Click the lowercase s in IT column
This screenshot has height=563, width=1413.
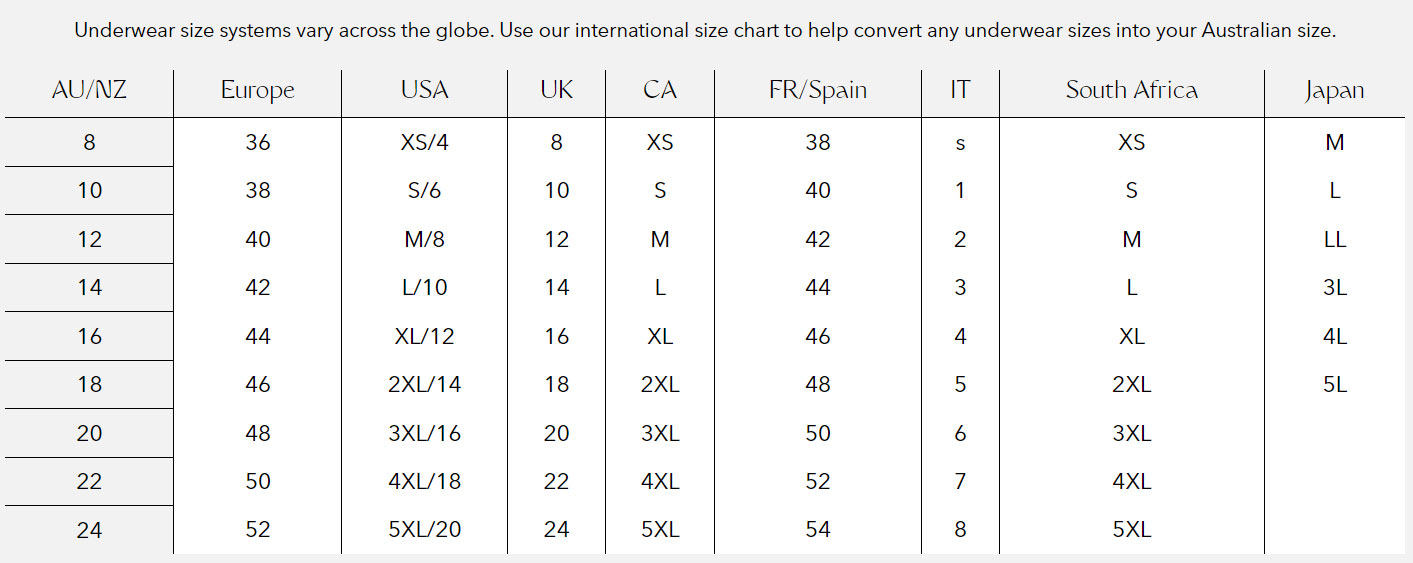pyautogui.click(x=960, y=143)
